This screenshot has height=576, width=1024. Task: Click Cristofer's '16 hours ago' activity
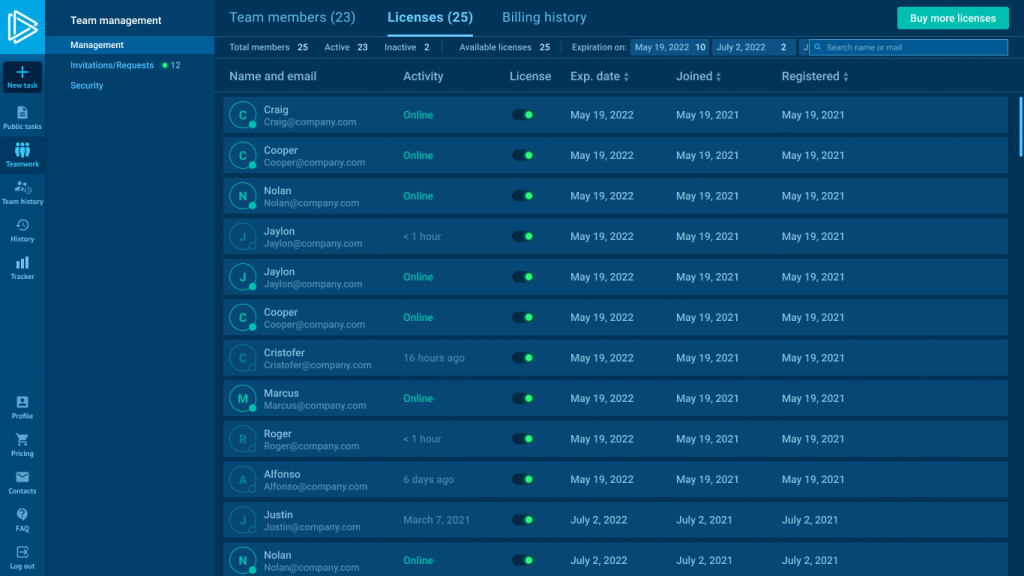[434, 358]
